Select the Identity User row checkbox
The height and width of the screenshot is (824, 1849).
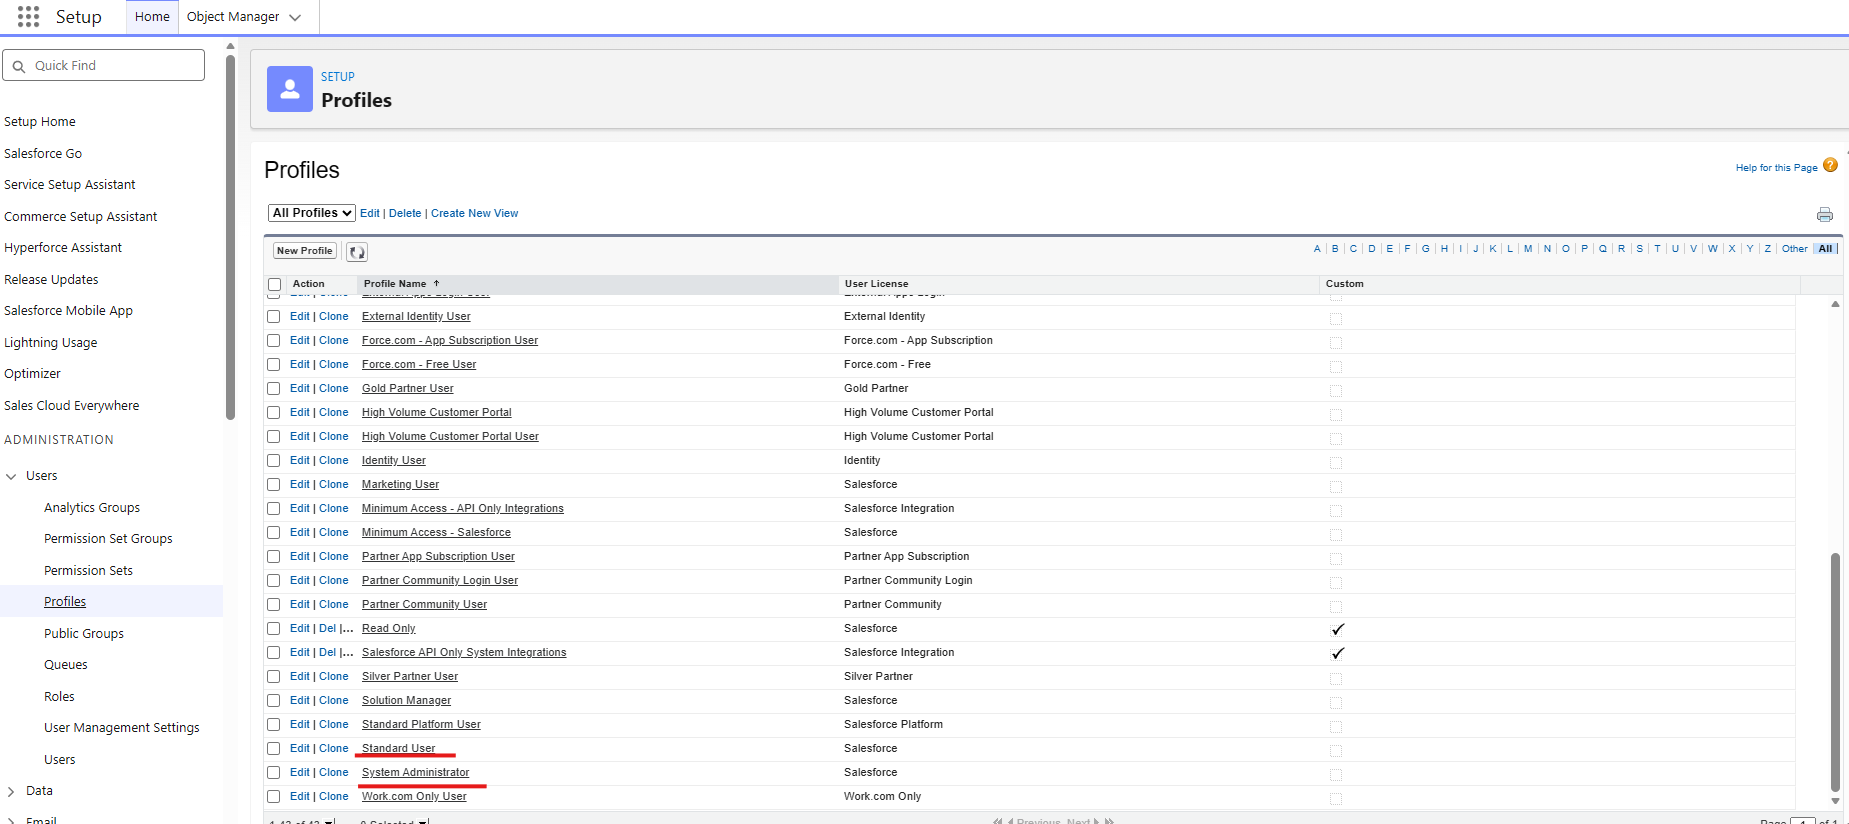pyautogui.click(x=273, y=461)
